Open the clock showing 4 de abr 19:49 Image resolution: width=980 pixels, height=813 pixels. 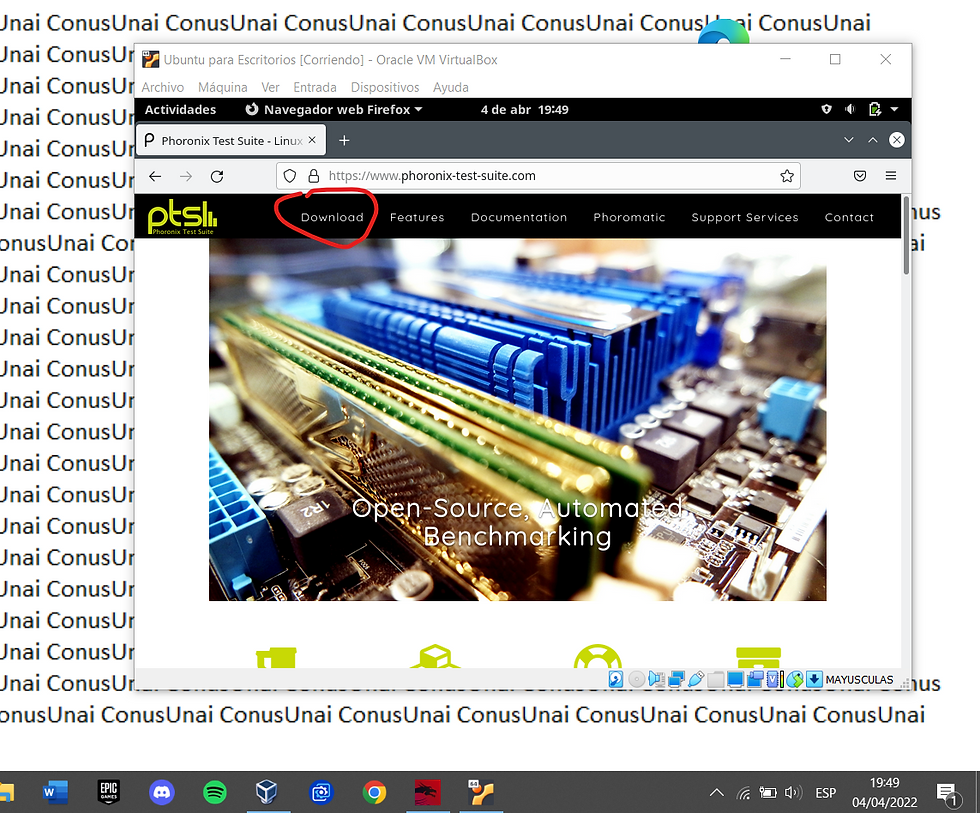(x=524, y=109)
